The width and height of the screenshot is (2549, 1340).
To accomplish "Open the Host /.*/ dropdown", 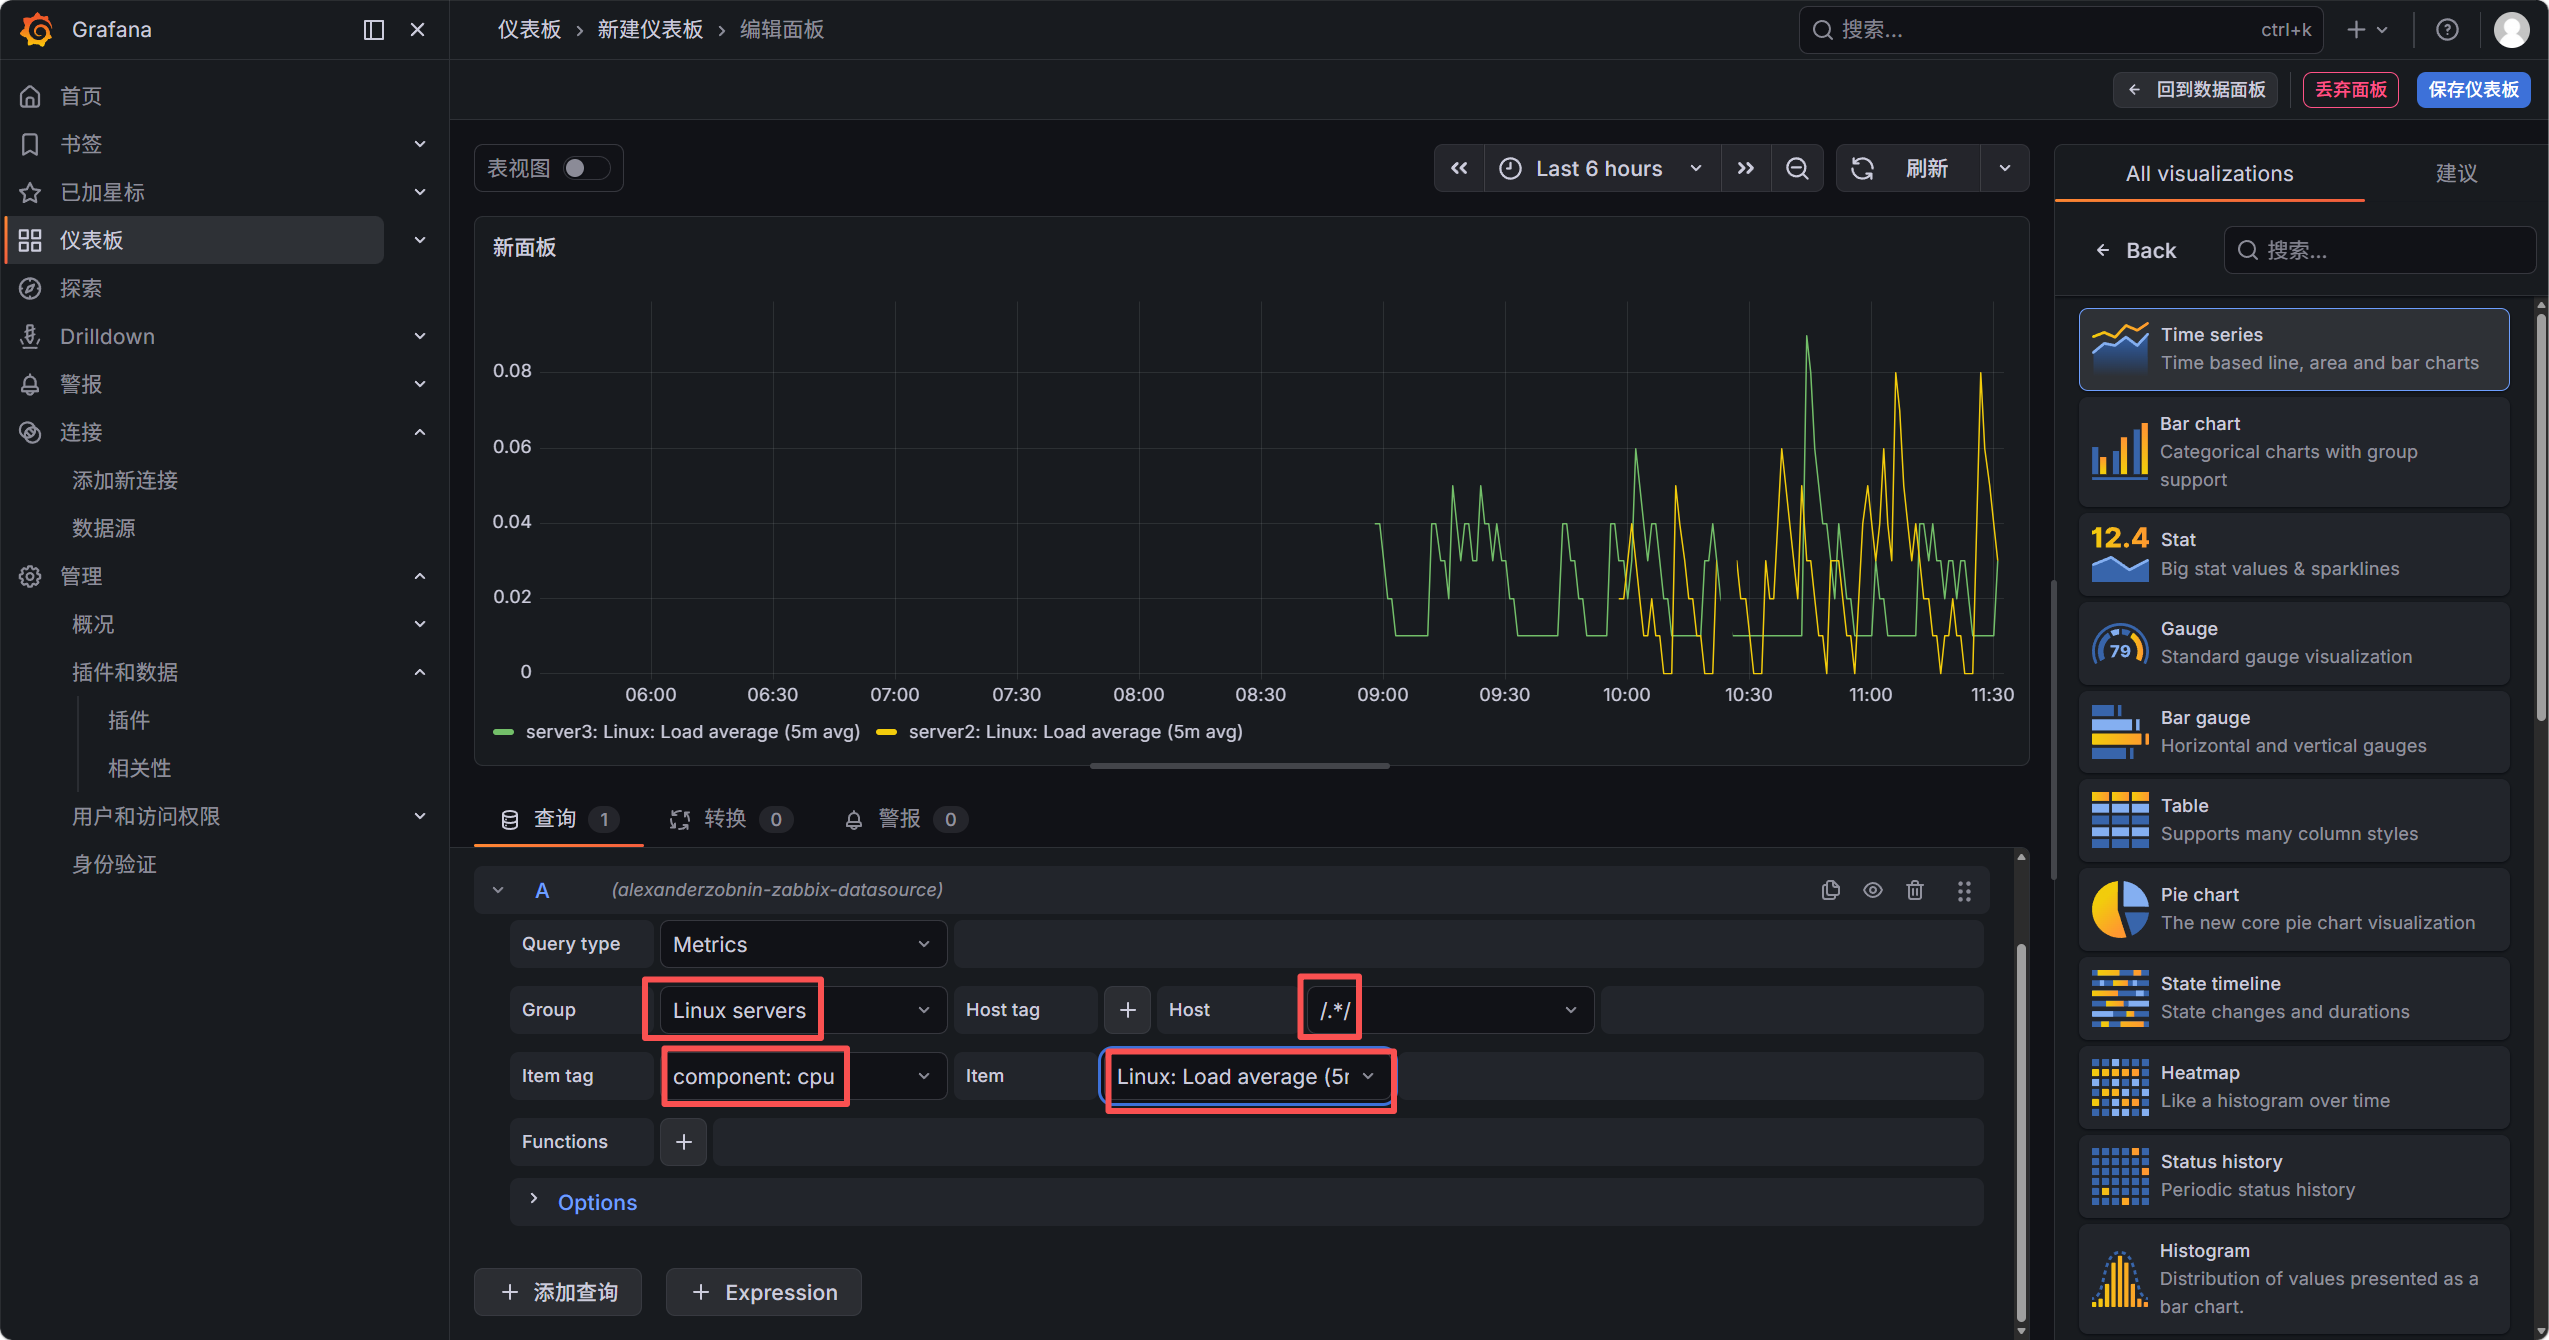I will [1450, 1010].
